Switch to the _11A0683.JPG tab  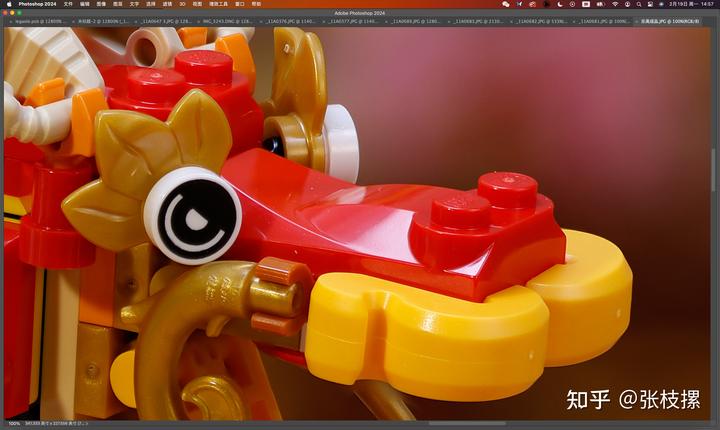tap(478, 21)
